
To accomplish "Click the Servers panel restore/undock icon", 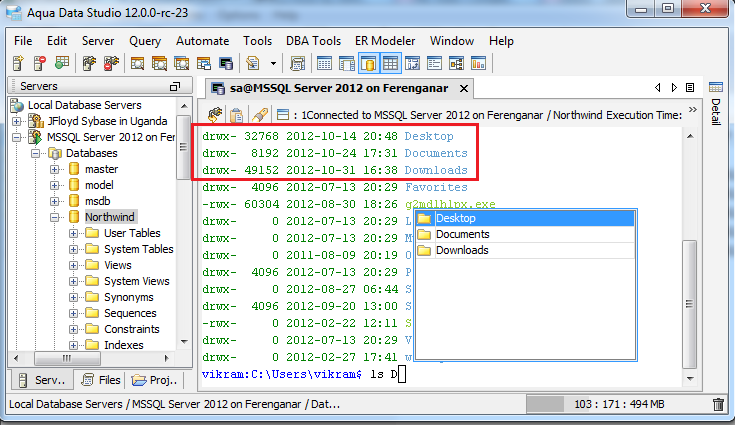I will click(174, 86).
